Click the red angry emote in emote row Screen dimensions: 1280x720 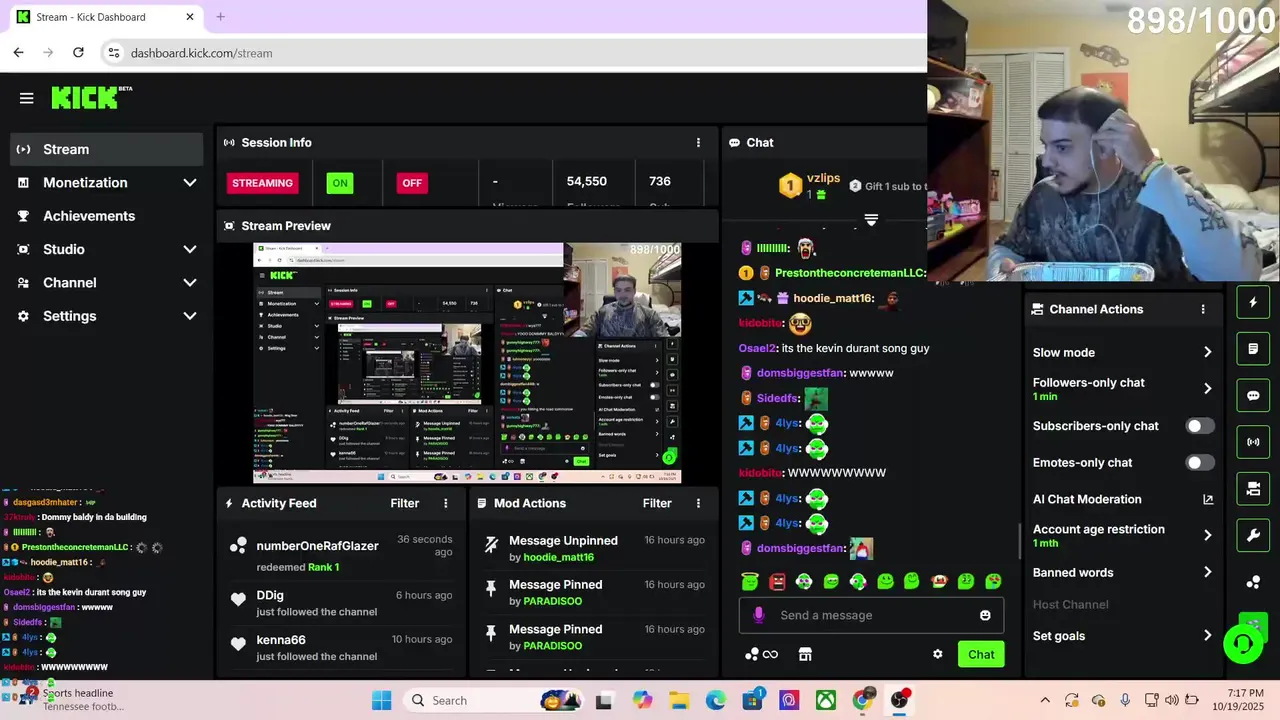click(x=777, y=581)
